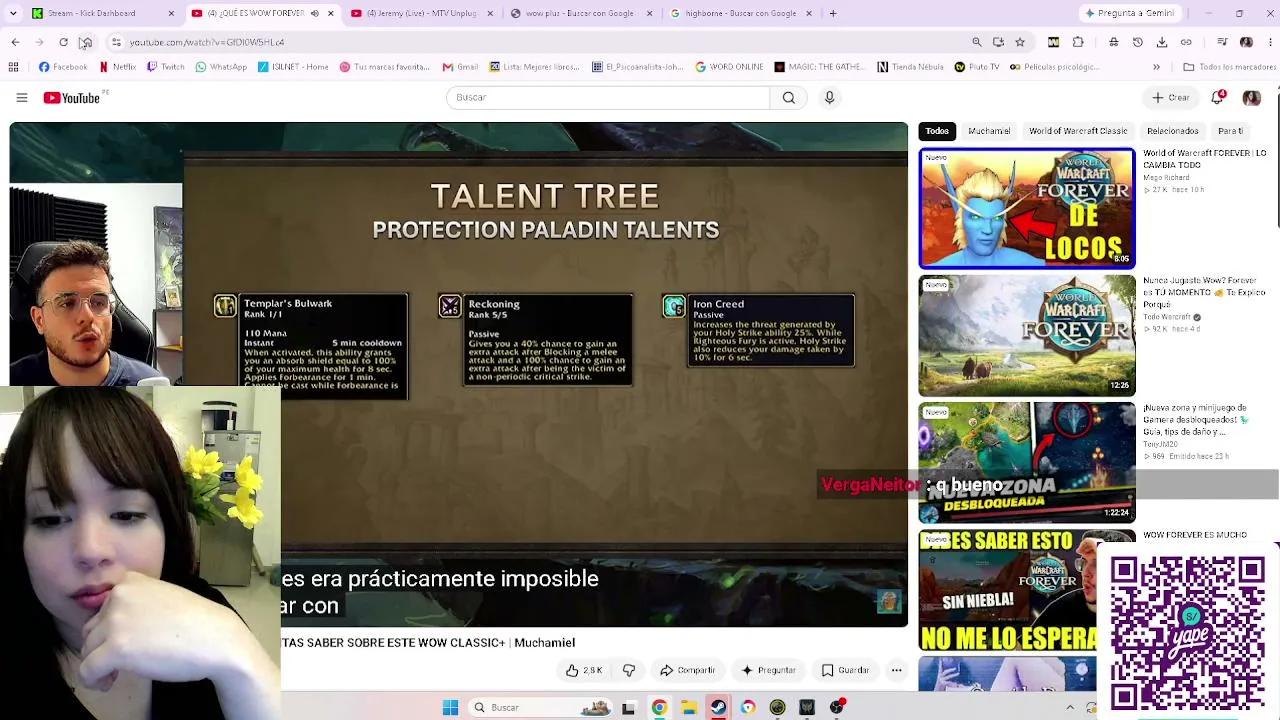Select the World of Warcraft Classic chip
The image size is (1280, 720).
coord(1078,131)
